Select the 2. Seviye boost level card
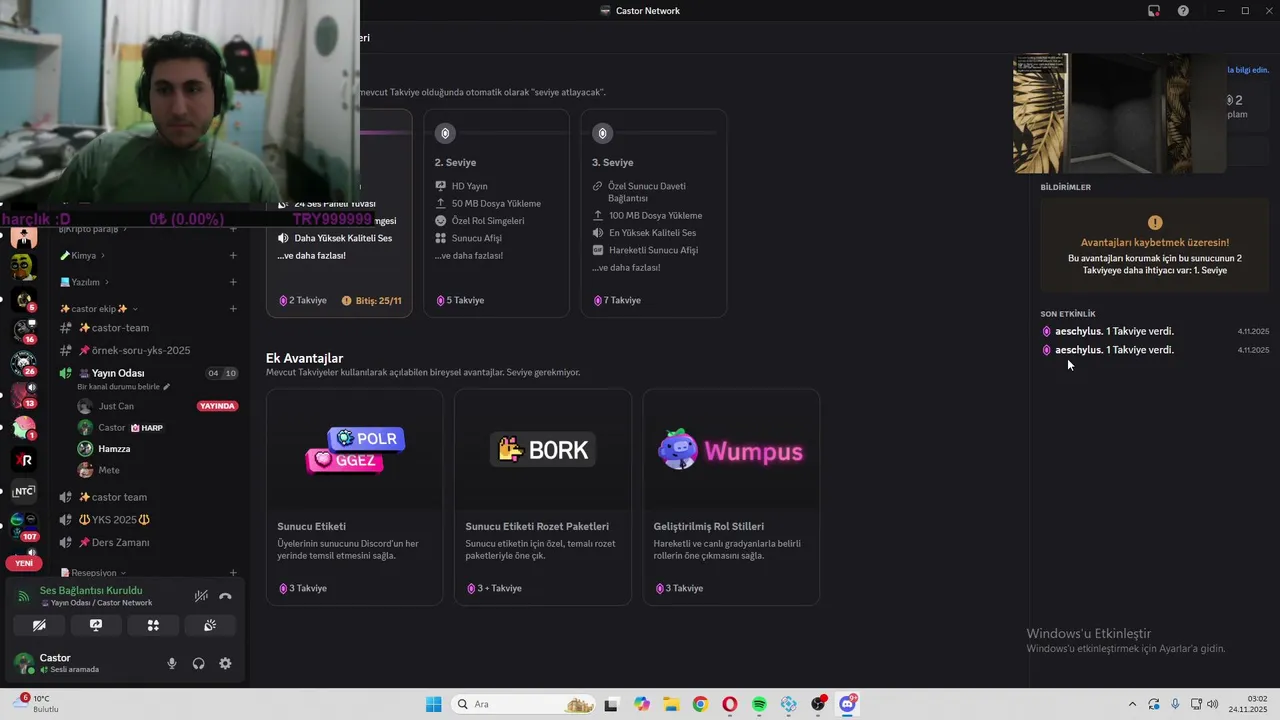Image resolution: width=1280 pixels, height=720 pixels. click(496, 213)
